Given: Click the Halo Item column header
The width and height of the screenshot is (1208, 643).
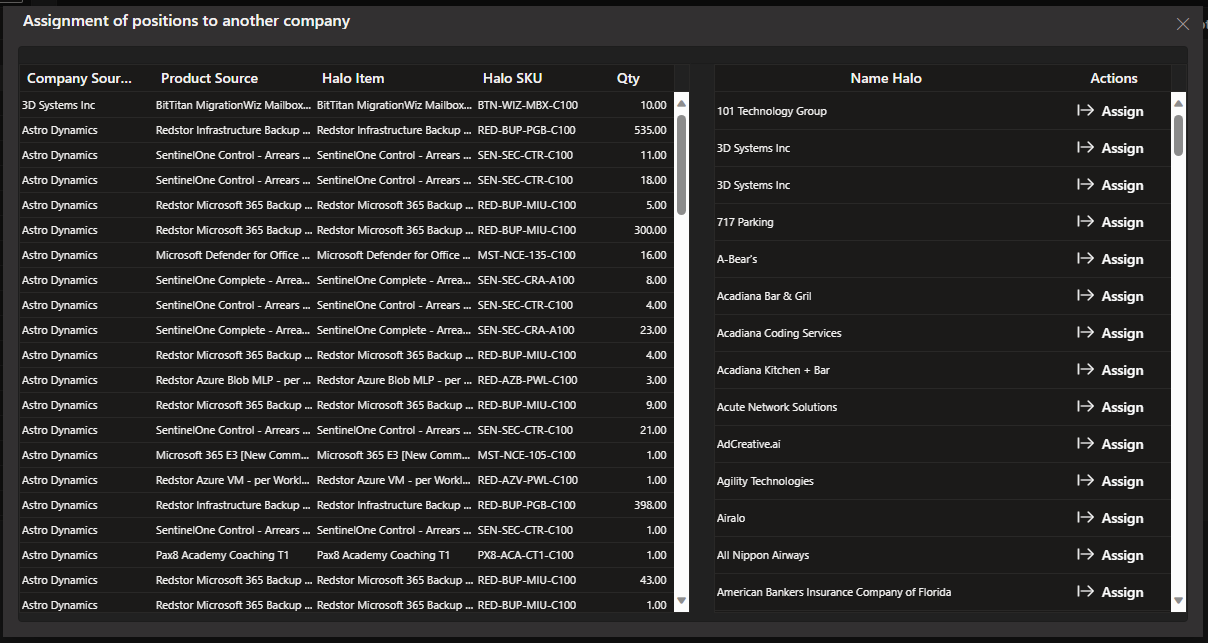Looking at the screenshot, I should click(x=353, y=78).
